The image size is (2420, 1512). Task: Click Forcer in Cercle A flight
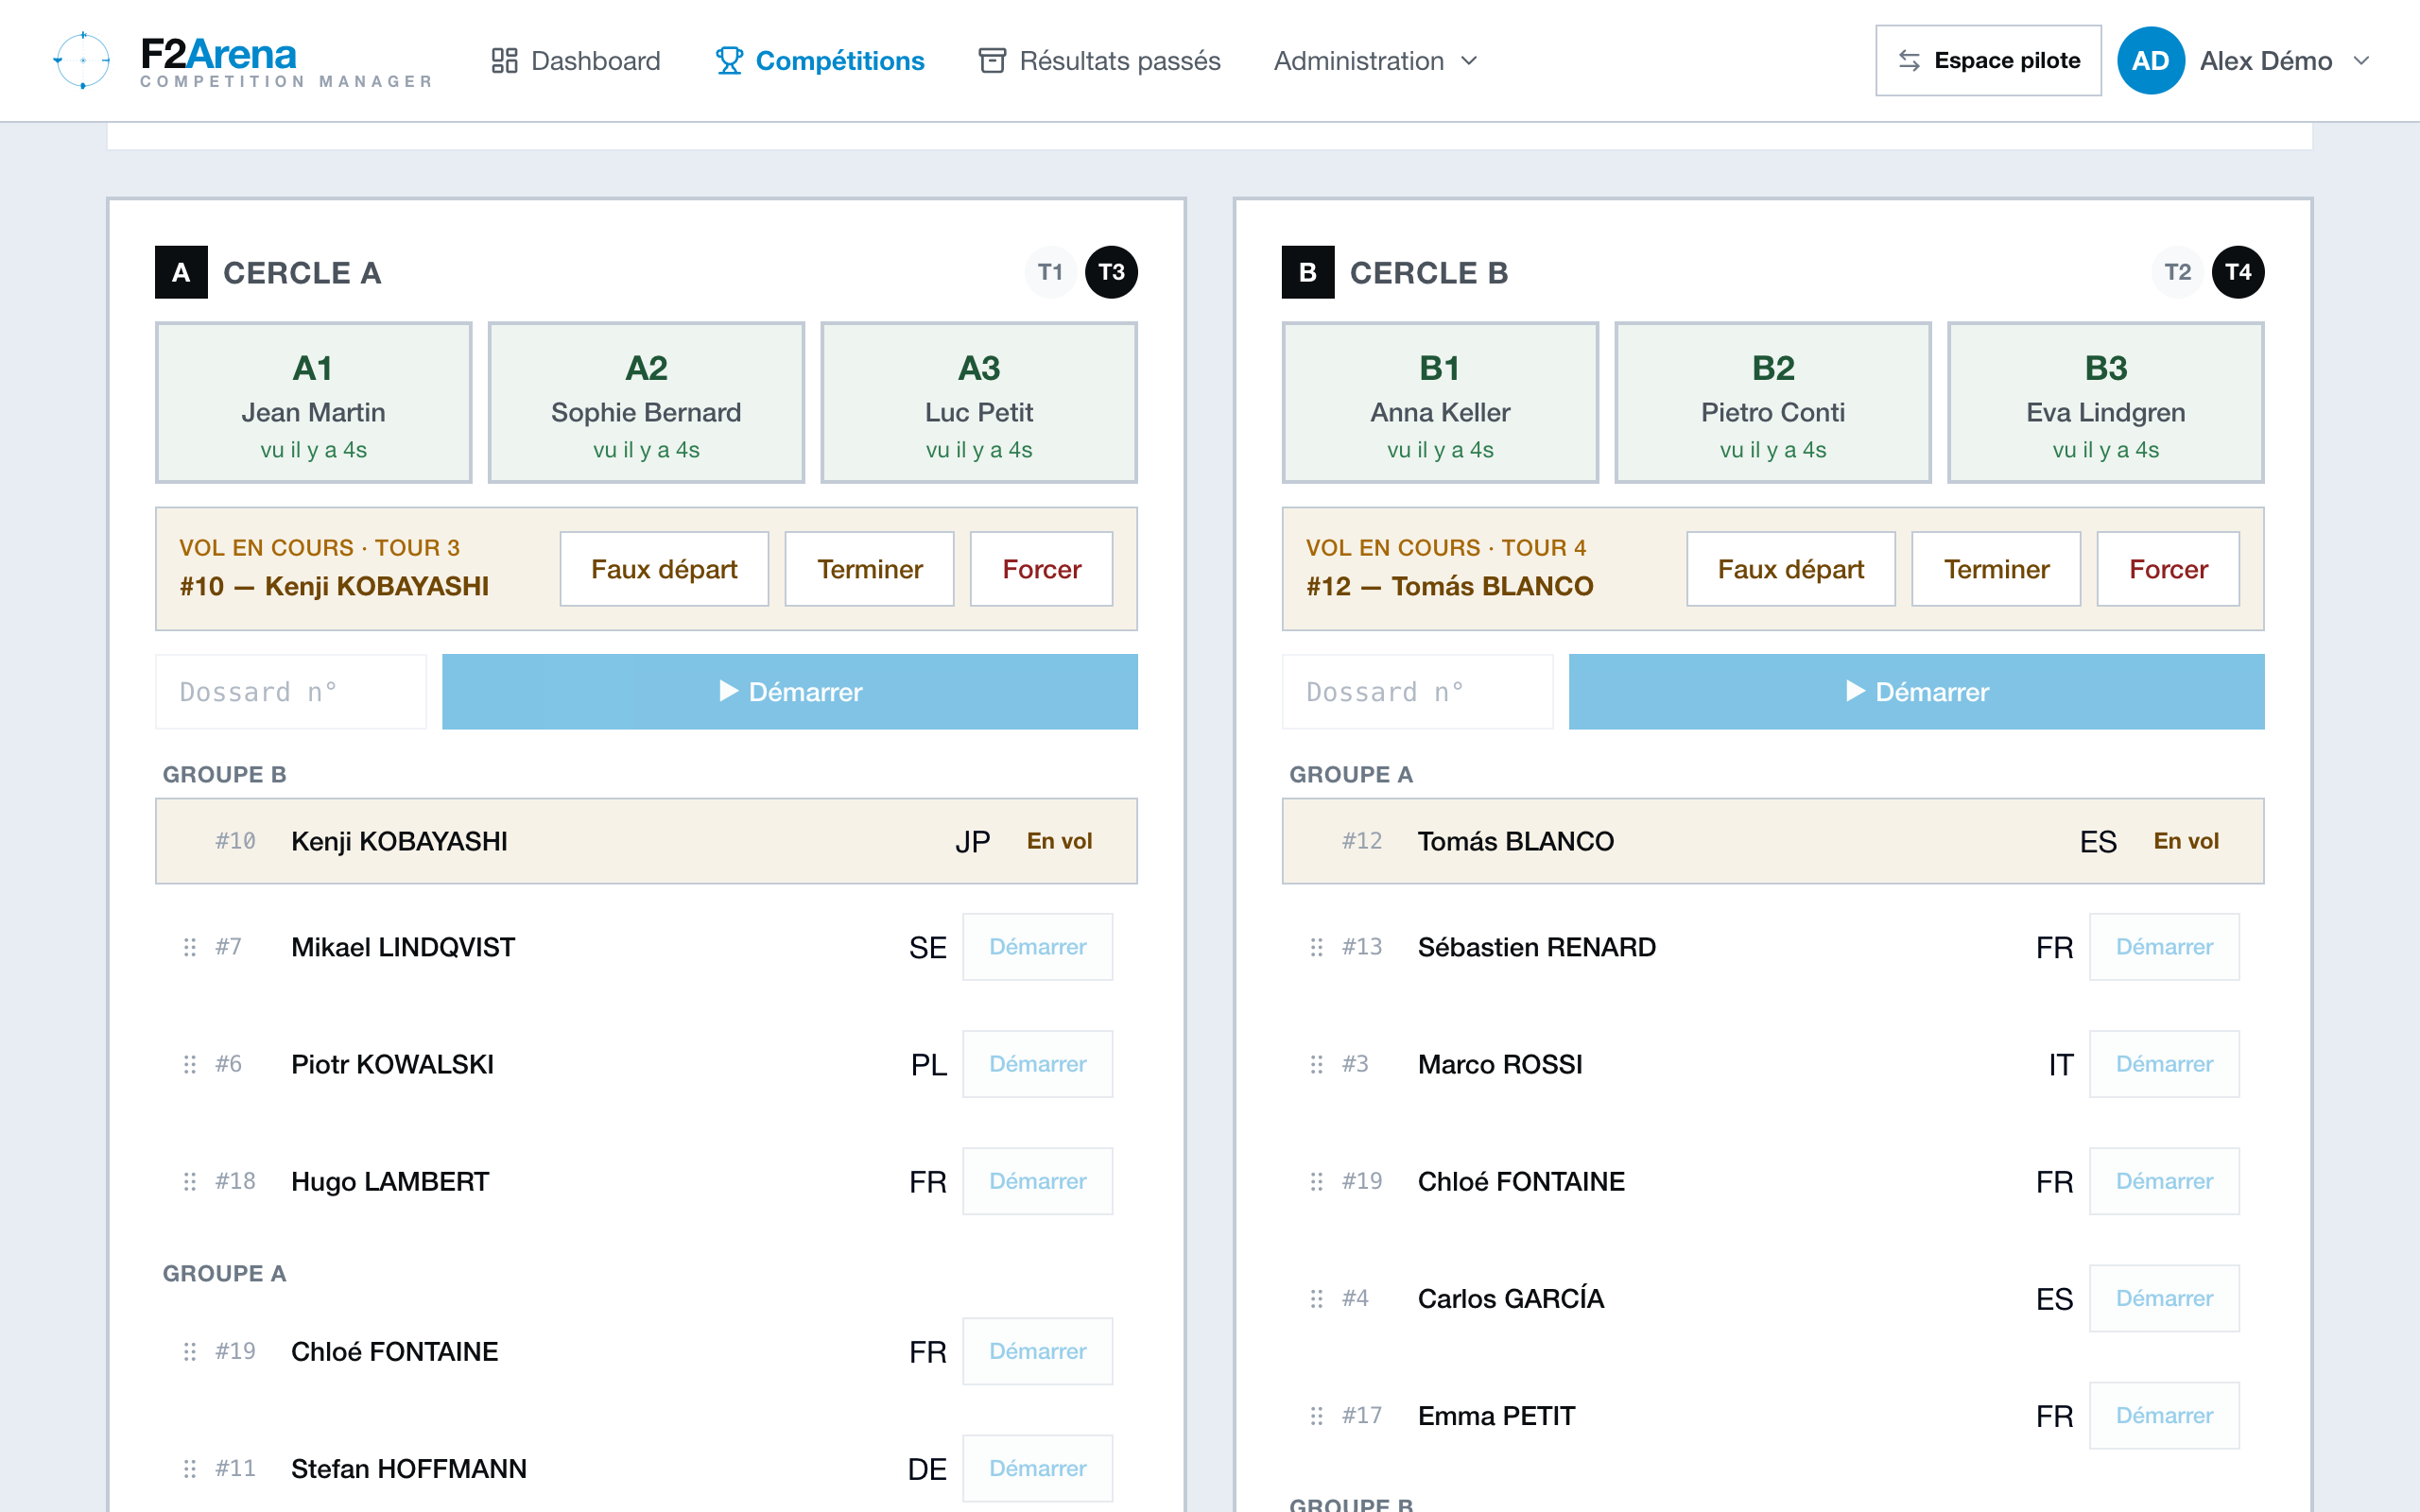[1041, 569]
